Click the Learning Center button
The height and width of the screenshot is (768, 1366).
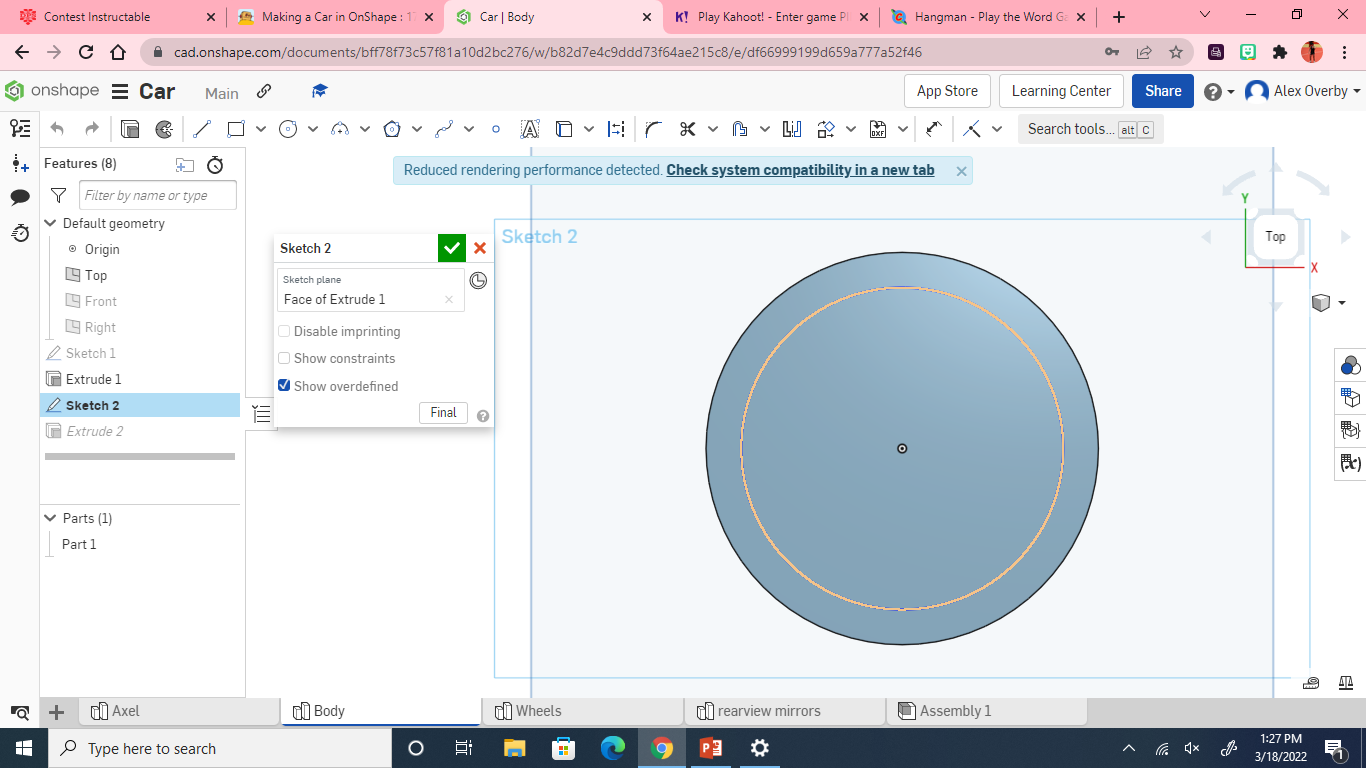1061,91
